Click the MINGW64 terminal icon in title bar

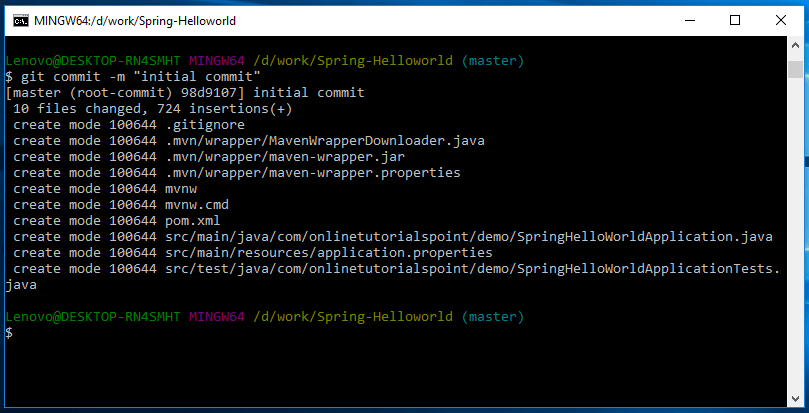tap(18, 20)
